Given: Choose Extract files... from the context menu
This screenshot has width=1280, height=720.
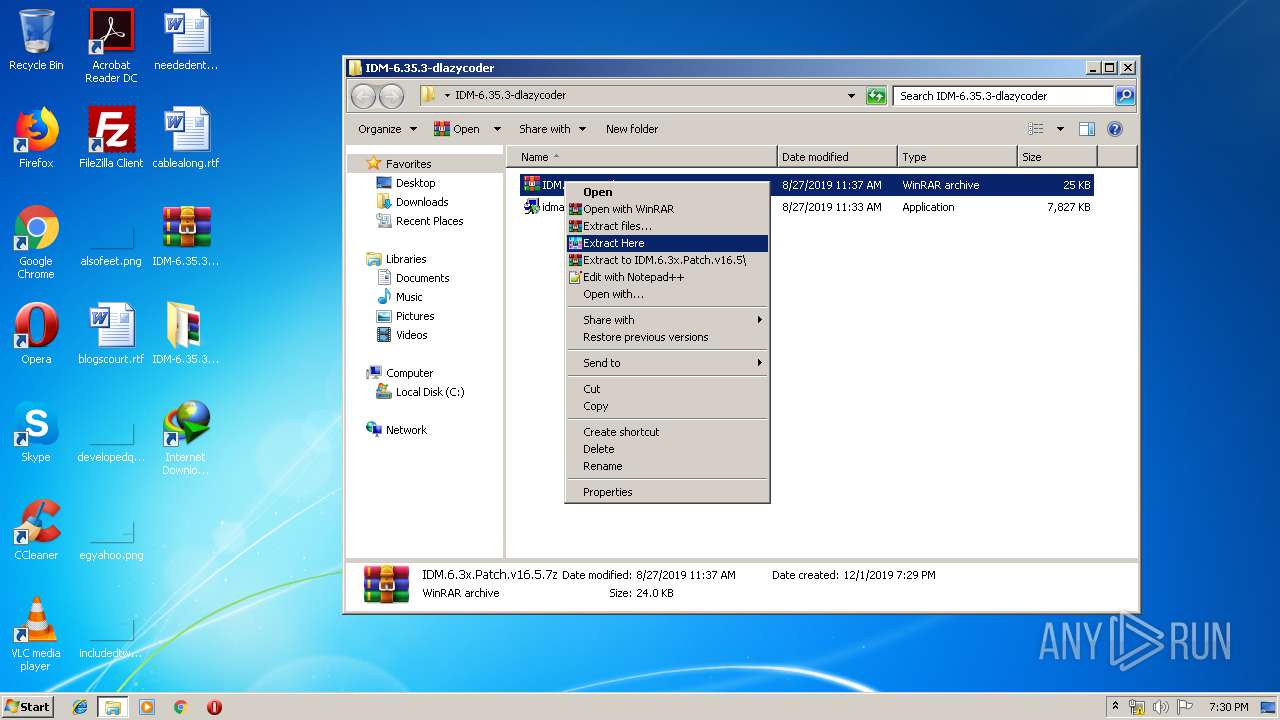Looking at the screenshot, I should tap(667, 226).
